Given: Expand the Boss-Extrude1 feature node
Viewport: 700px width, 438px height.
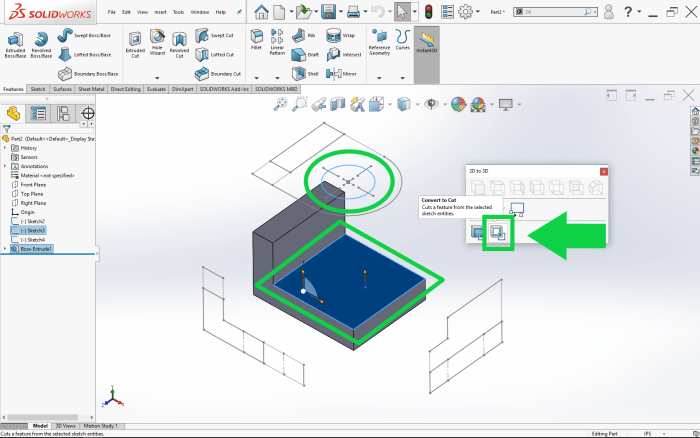Looking at the screenshot, I should 5,249.
